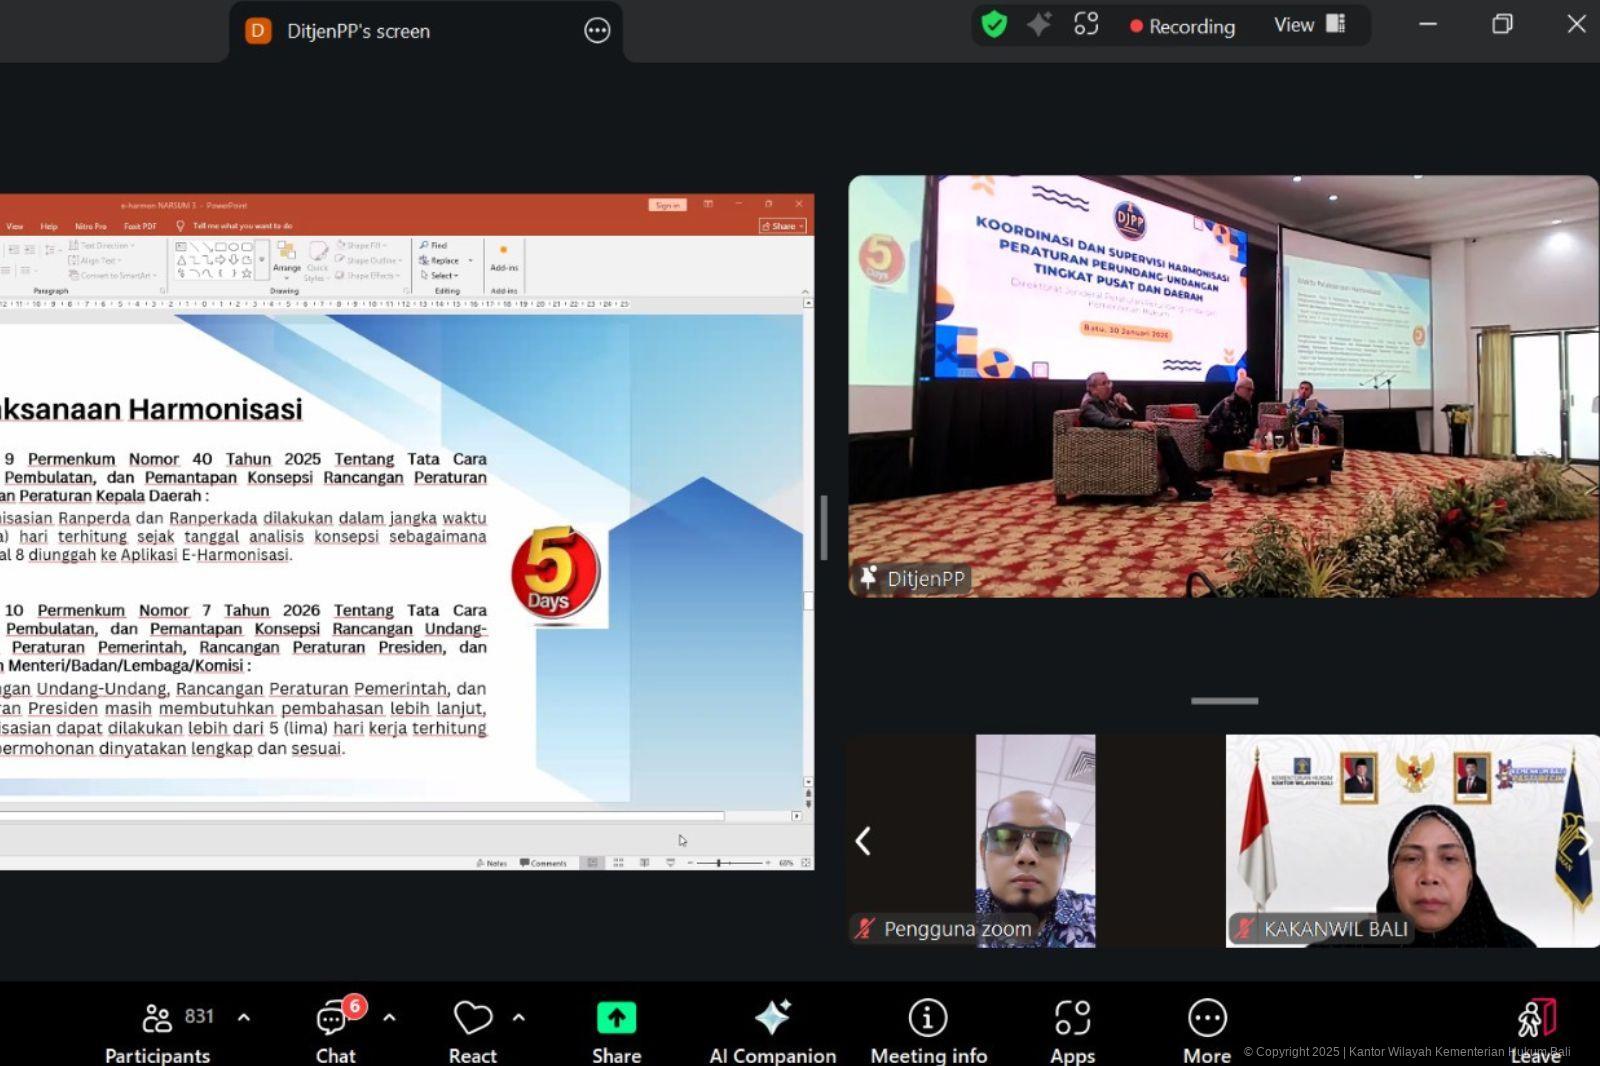Click the Recording indicator
This screenshot has width=1600, height=1066.
1182,26
